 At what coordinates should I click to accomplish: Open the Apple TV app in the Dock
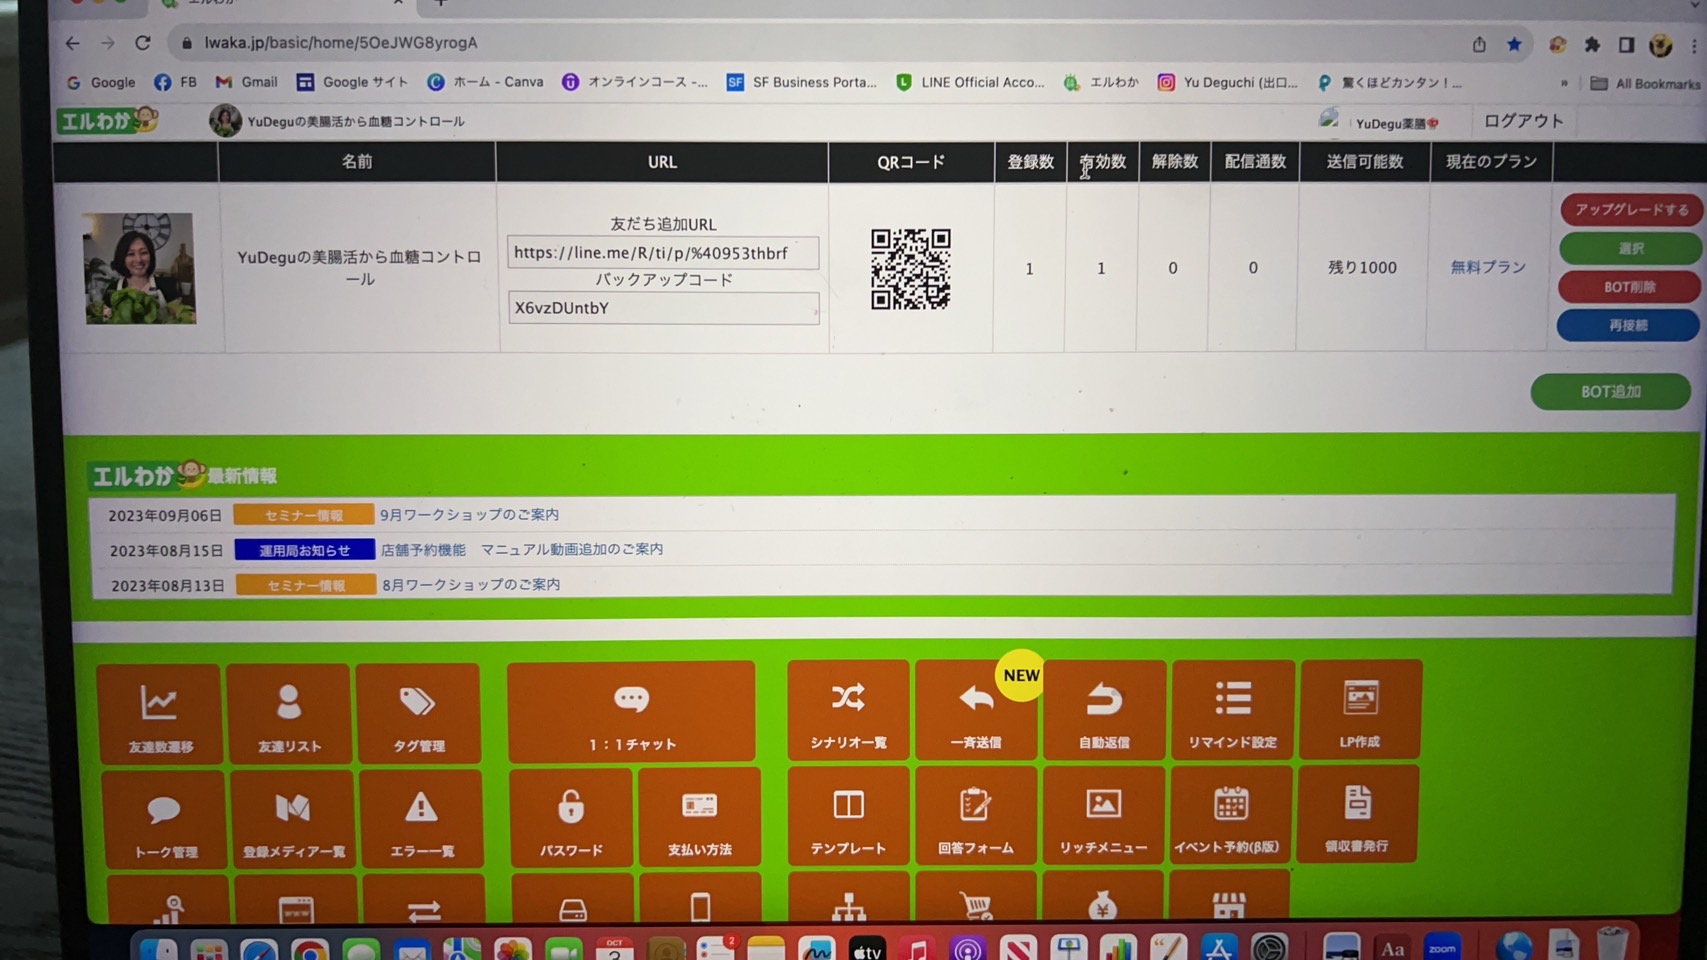pos(867,949)
